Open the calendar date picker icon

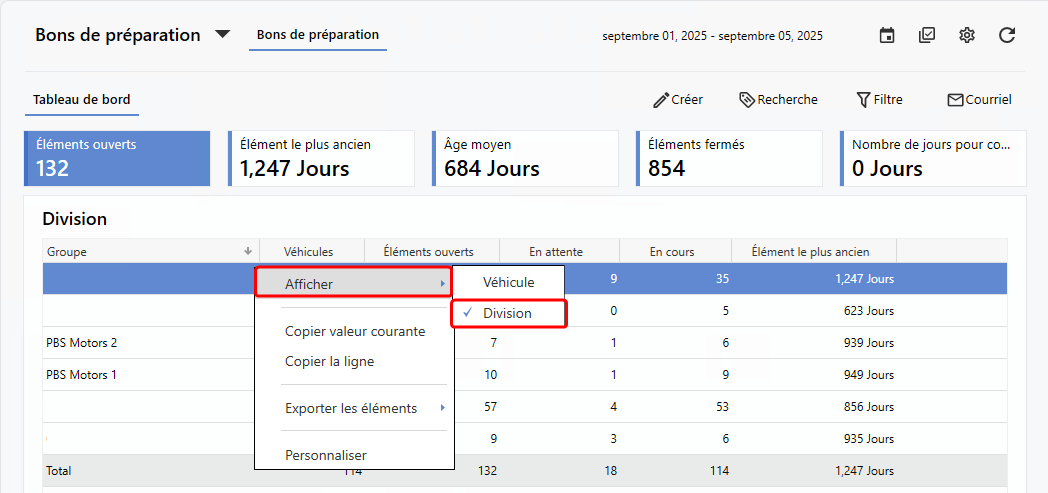pos(886,36)
